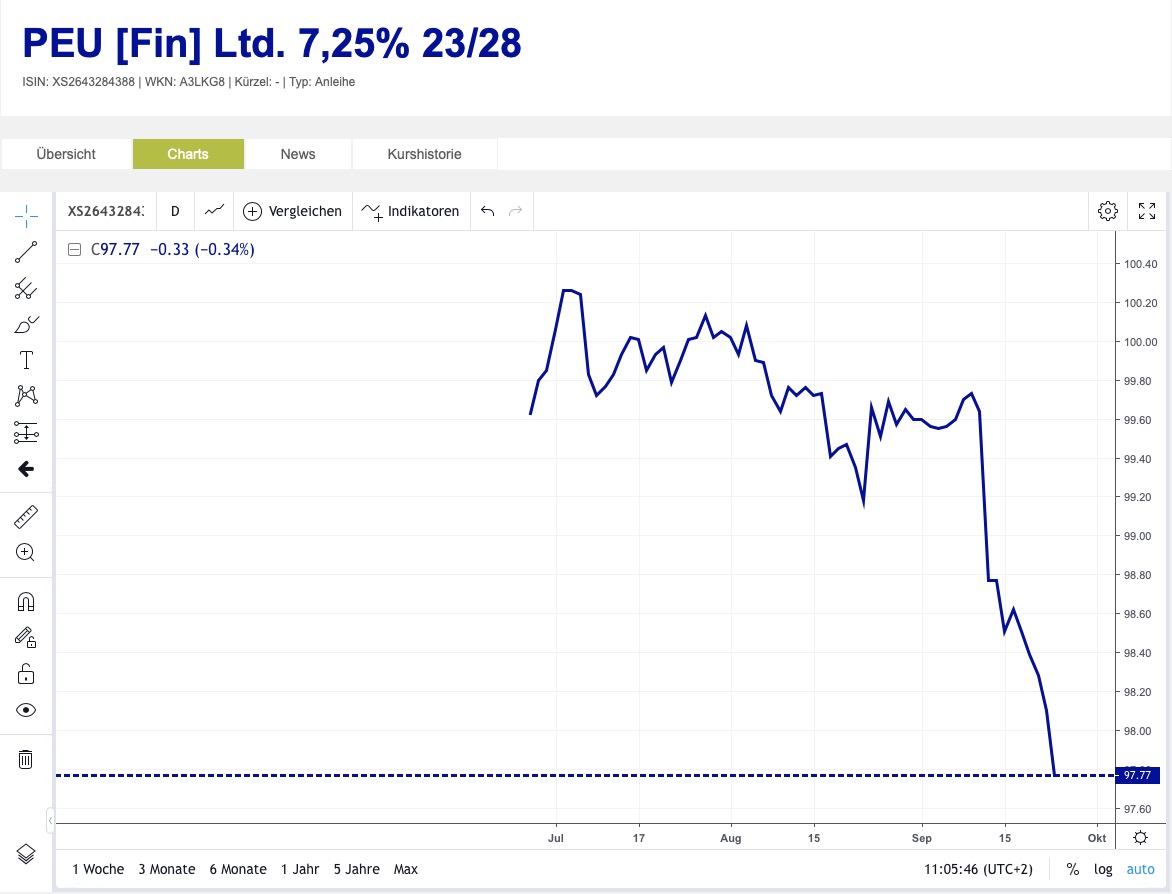Collapse the price legend

click(74, 250)
